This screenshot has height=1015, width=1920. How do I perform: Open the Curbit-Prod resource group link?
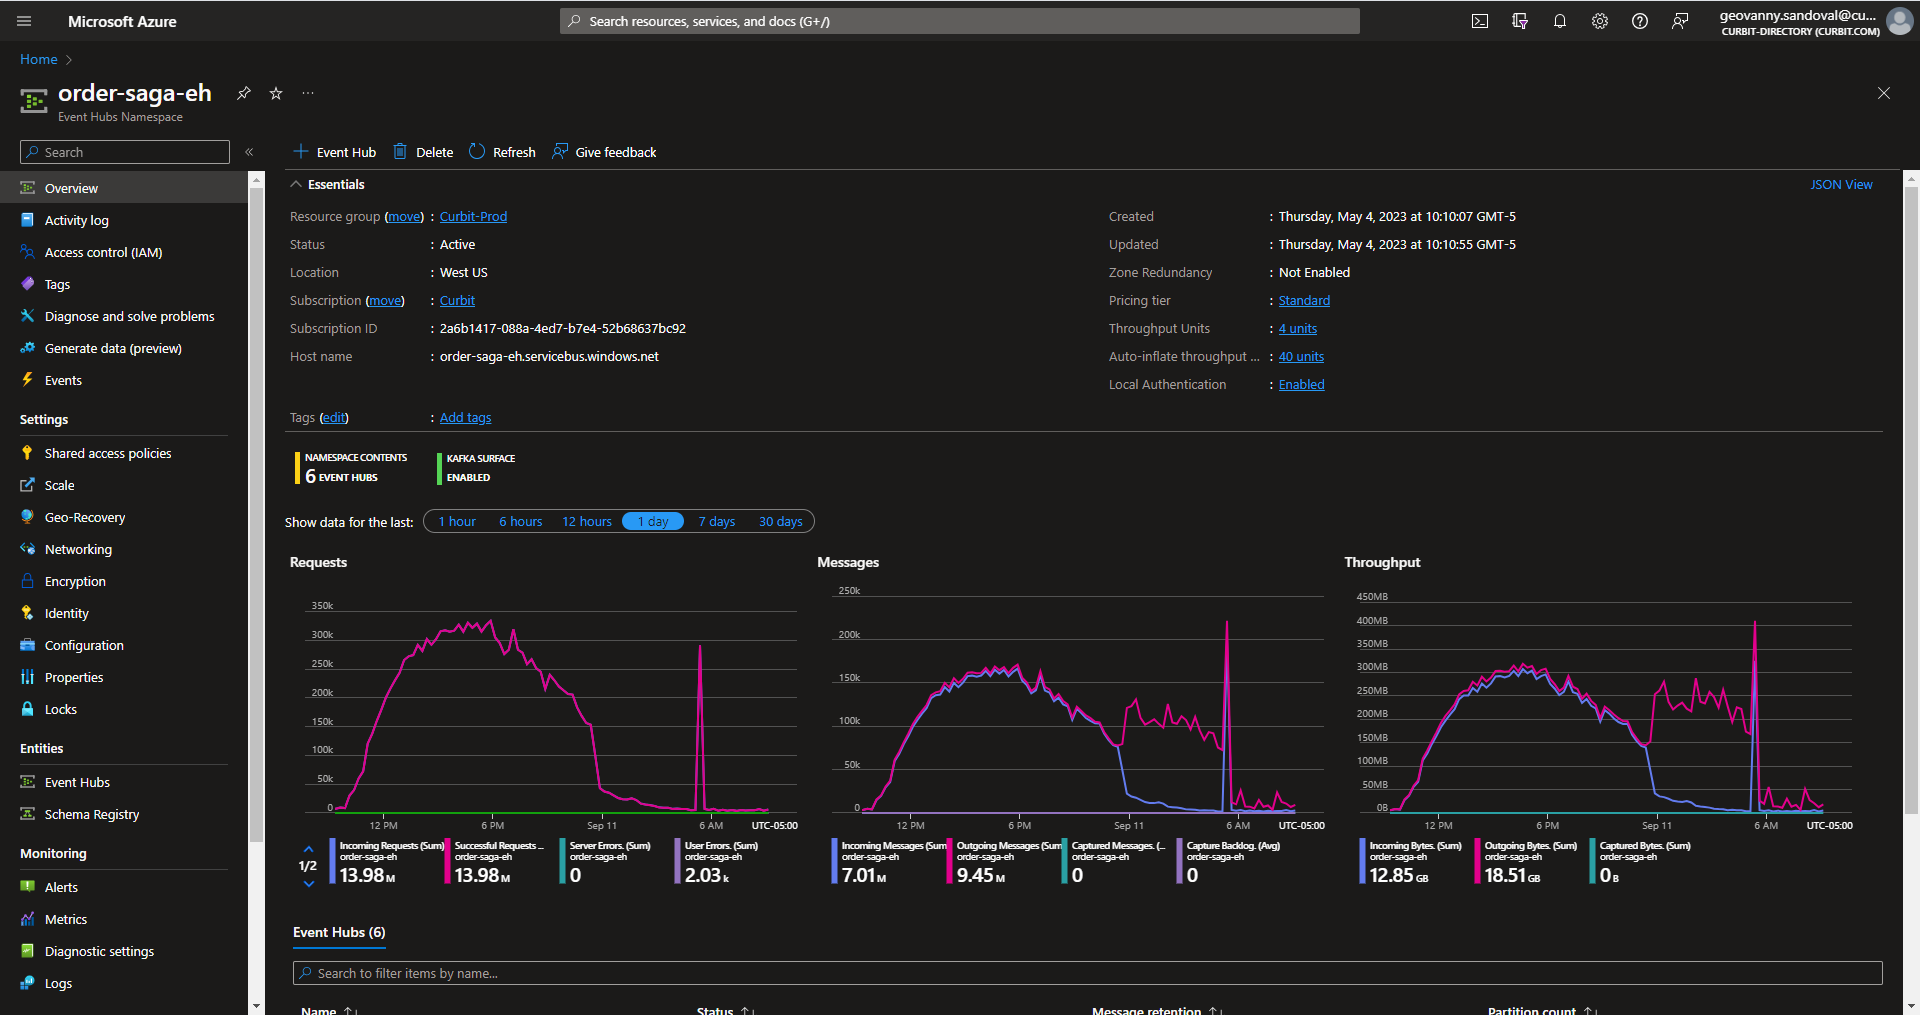[x=472, y=216]
